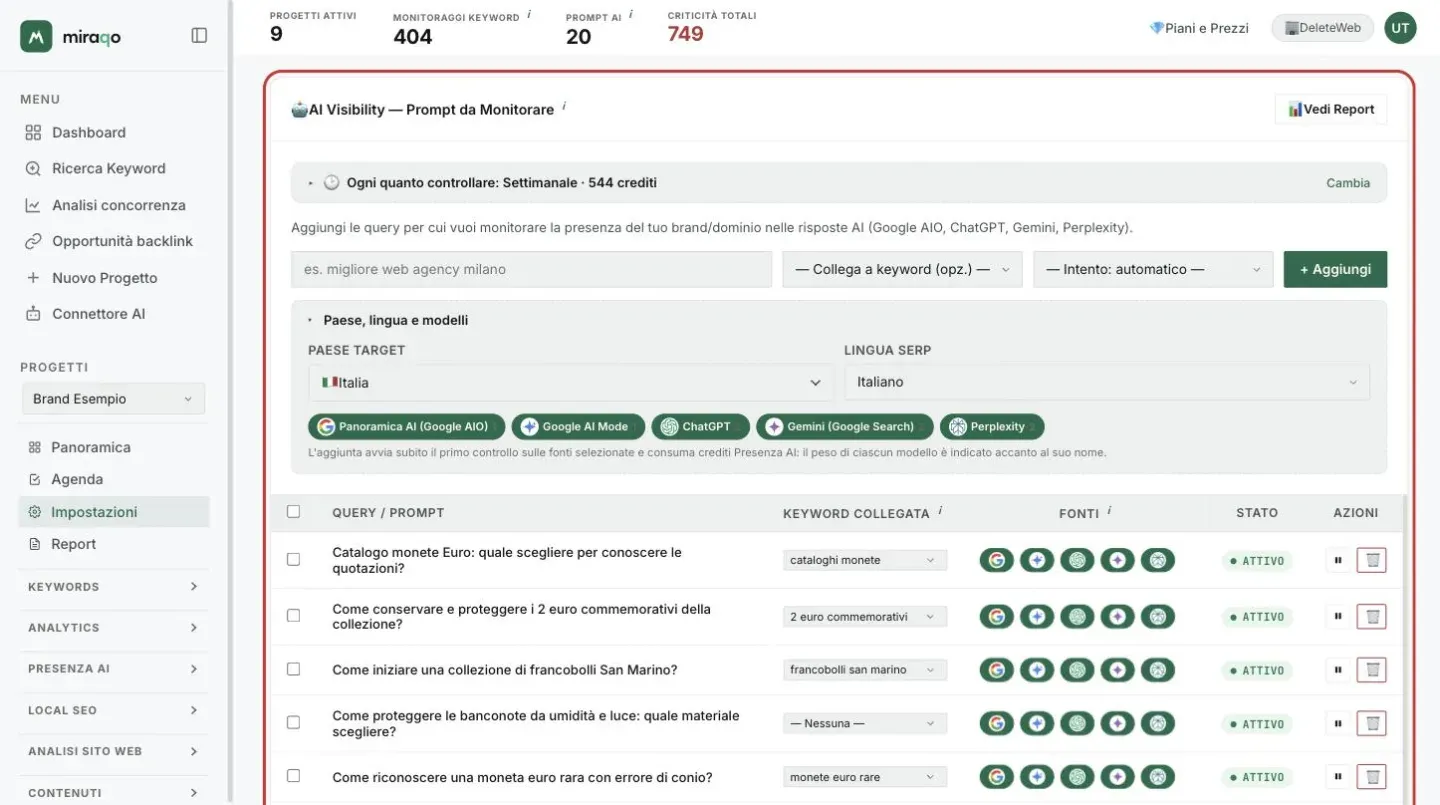Delete the Catalogo monete Euro query
This screenshot has height=805, width=1440.
coord(1372,560)
